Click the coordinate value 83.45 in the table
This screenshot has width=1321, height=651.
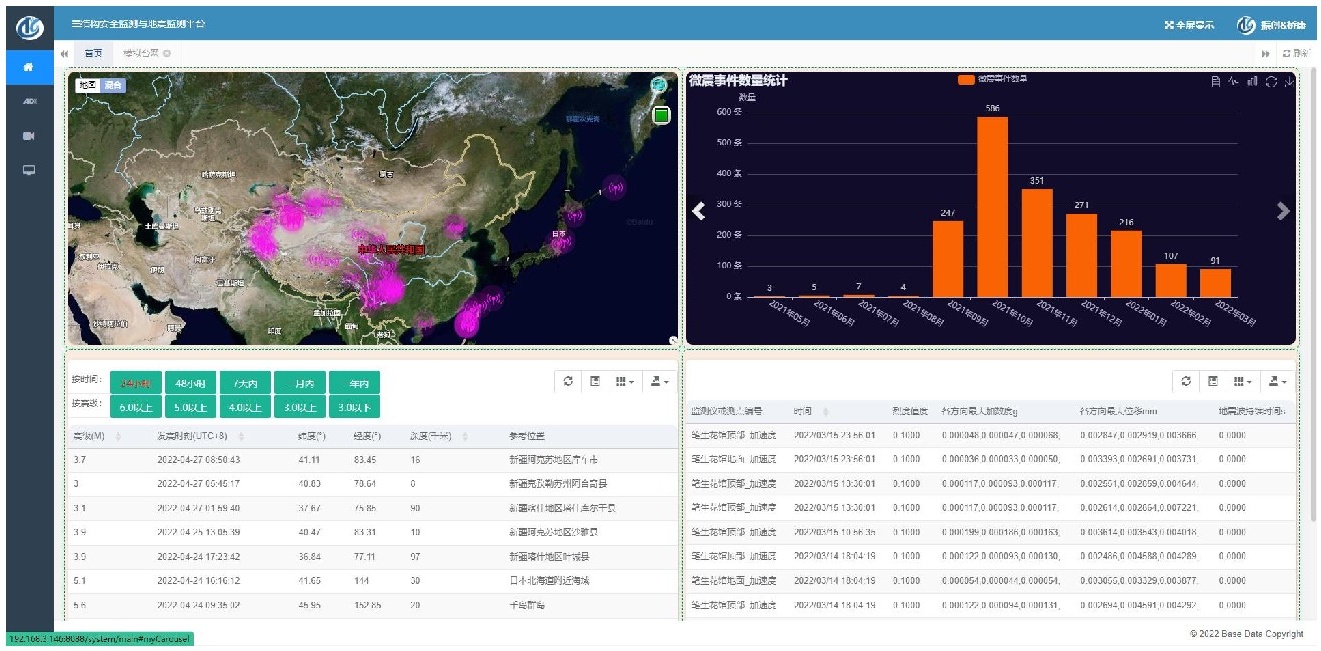364,460
